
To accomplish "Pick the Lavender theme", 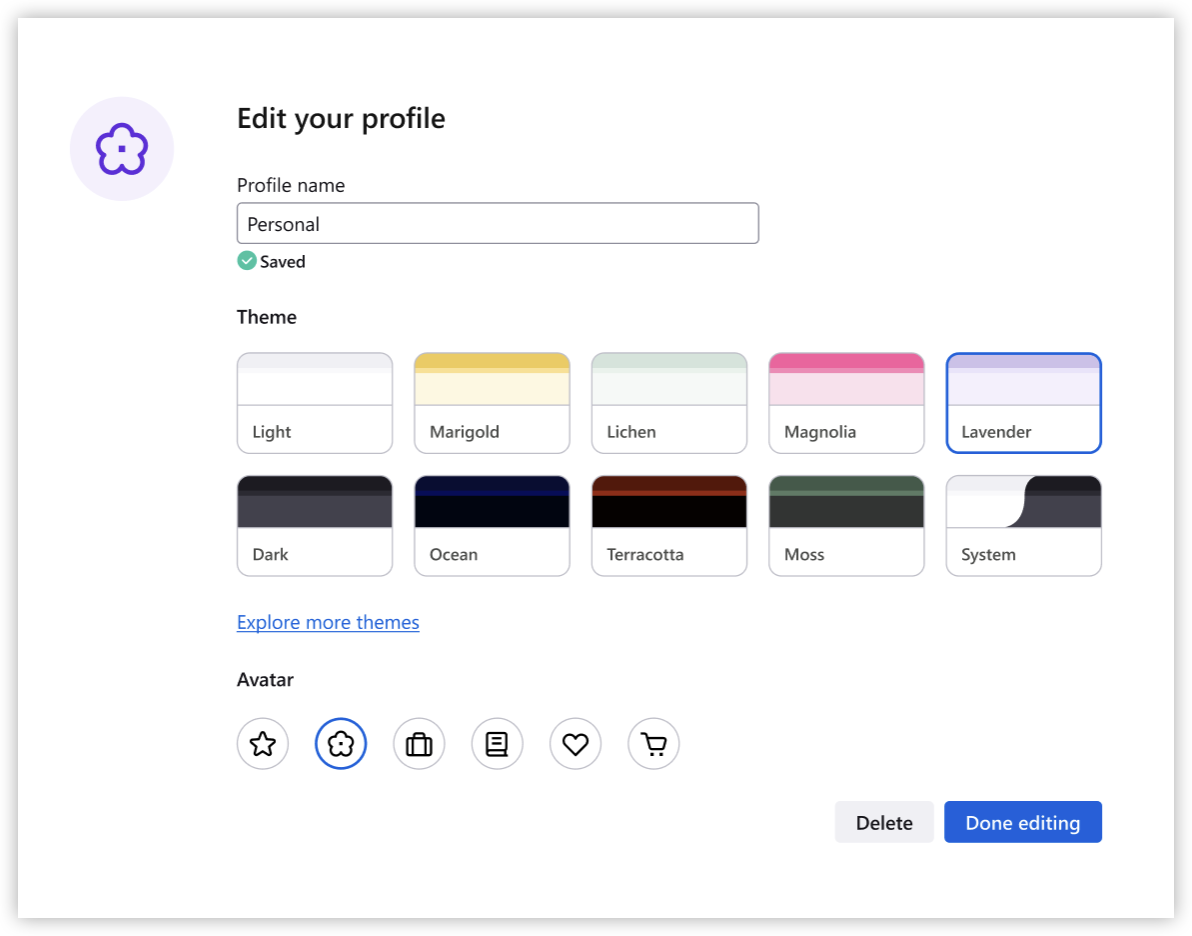I will coord(1023,402).
